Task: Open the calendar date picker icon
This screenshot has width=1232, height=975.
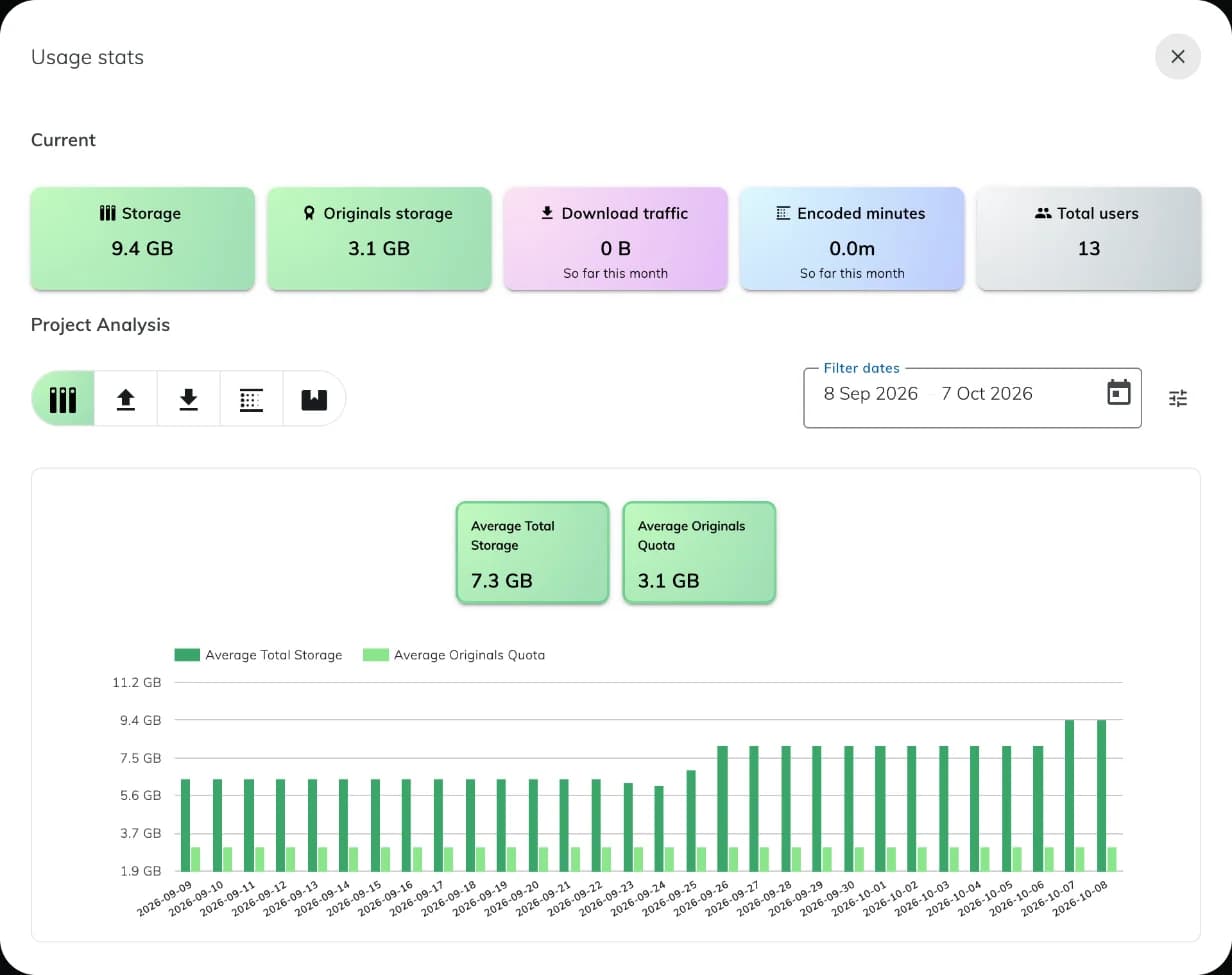Action: [x=1118, y=393]
